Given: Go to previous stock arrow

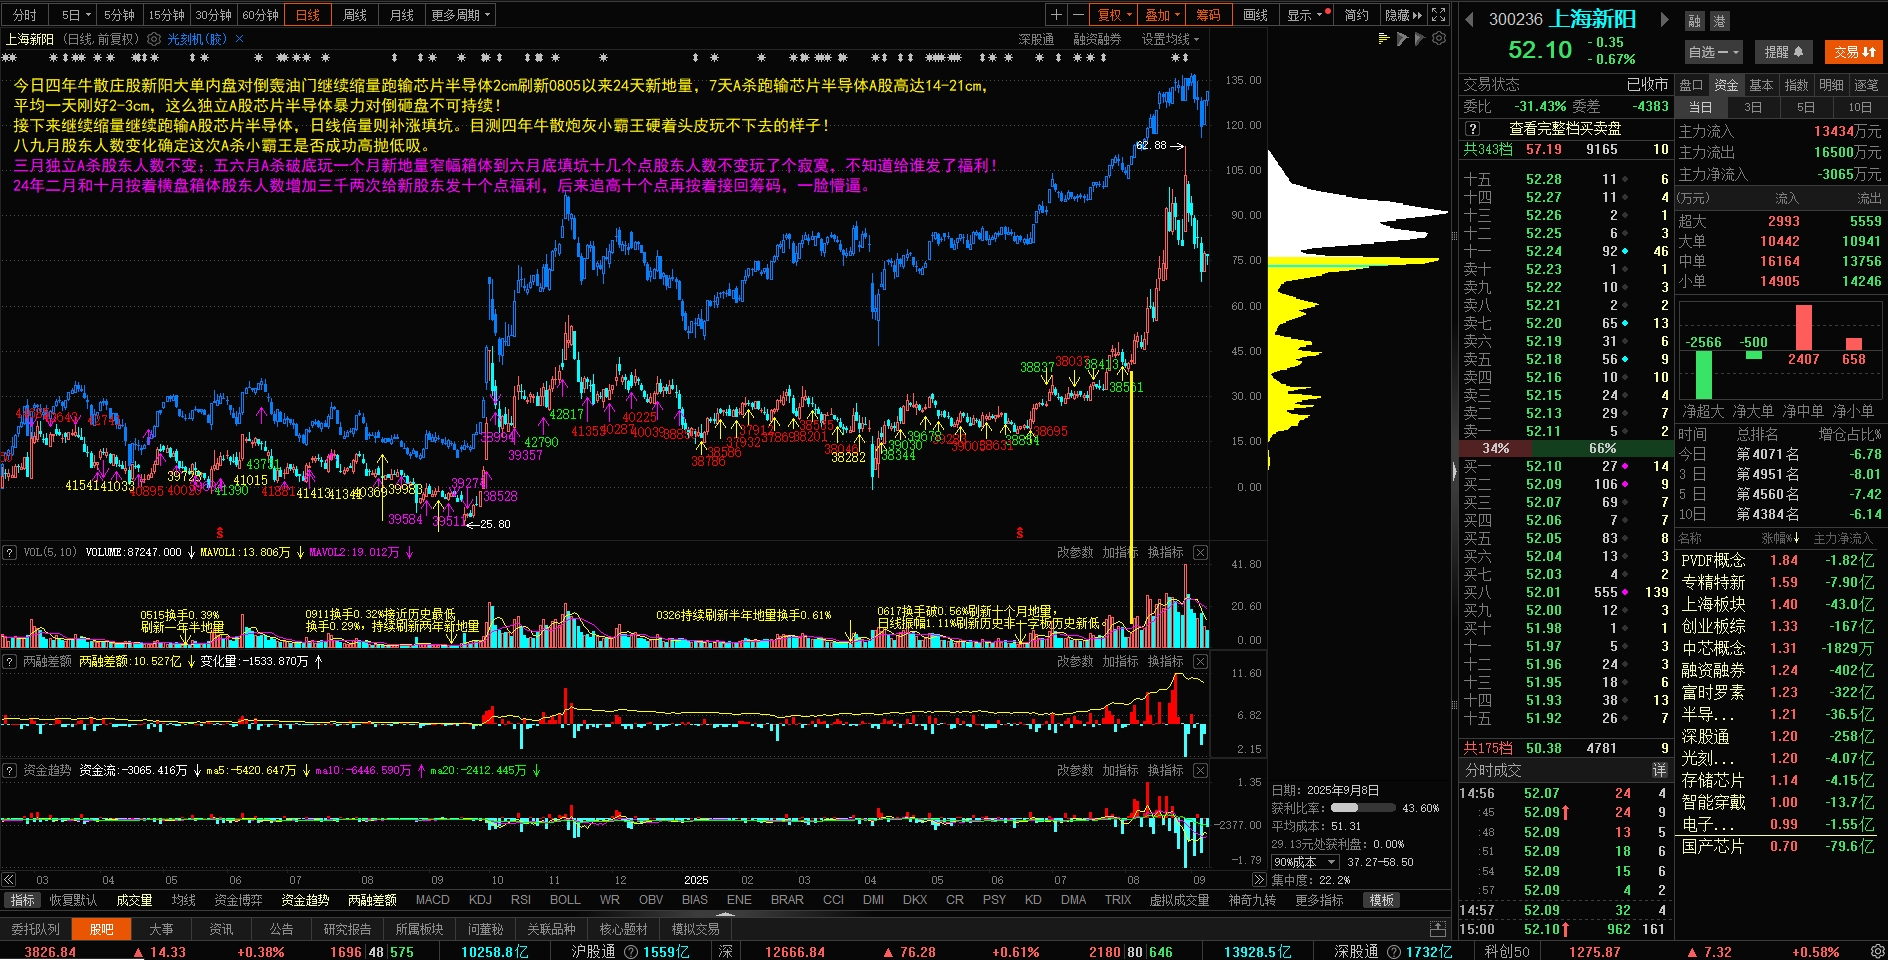Looking at the screenshot, I should (x=1469, y=19).
